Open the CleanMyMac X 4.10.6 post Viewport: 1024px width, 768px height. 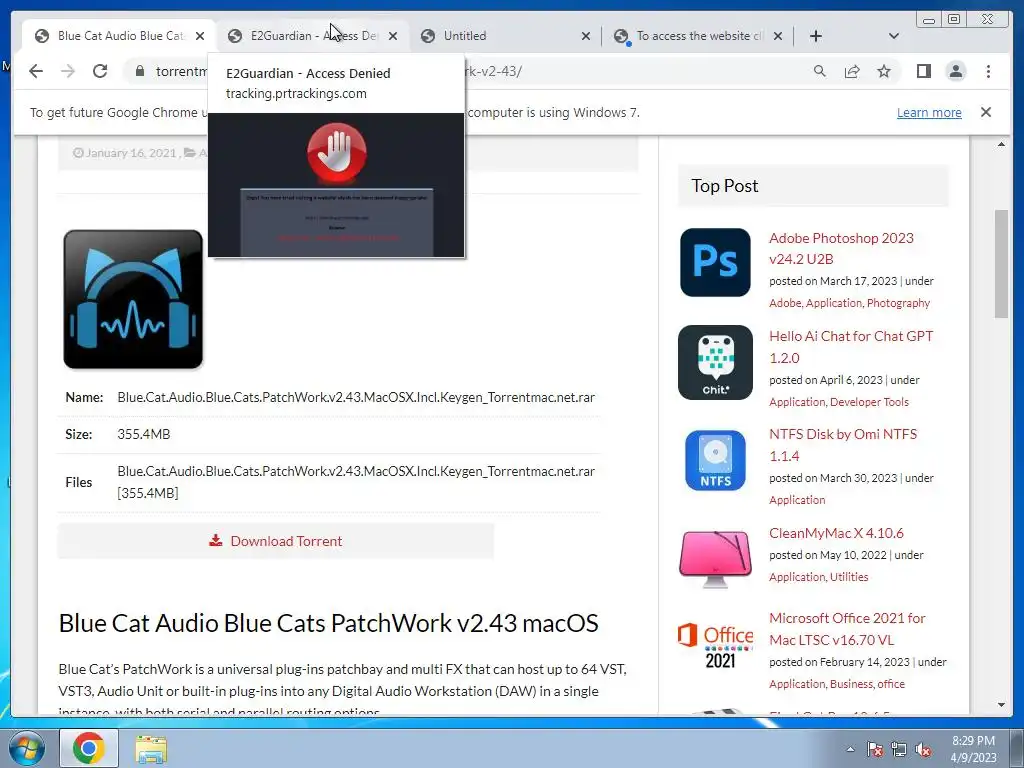pos(837,533)
